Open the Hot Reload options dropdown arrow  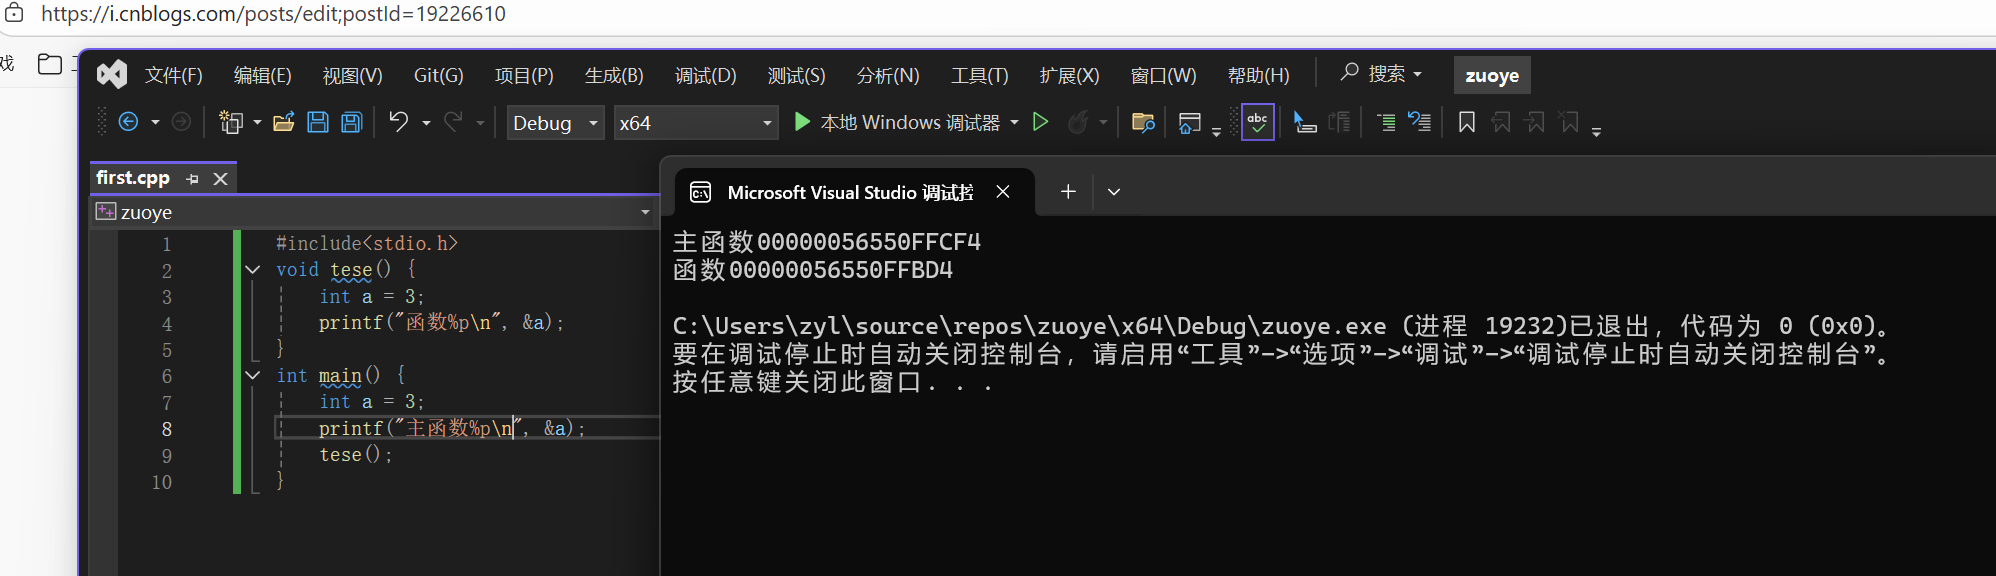[x=1103, y=122]
